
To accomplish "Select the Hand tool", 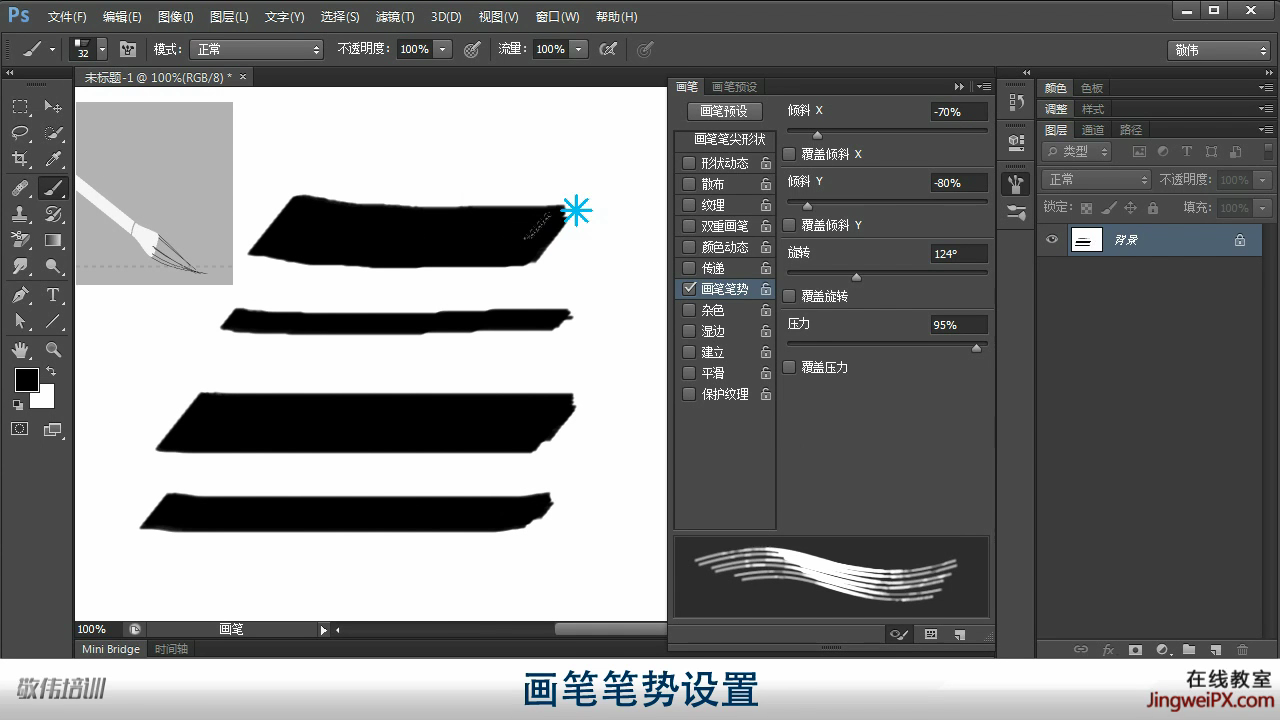I will (x=21, y=350).
